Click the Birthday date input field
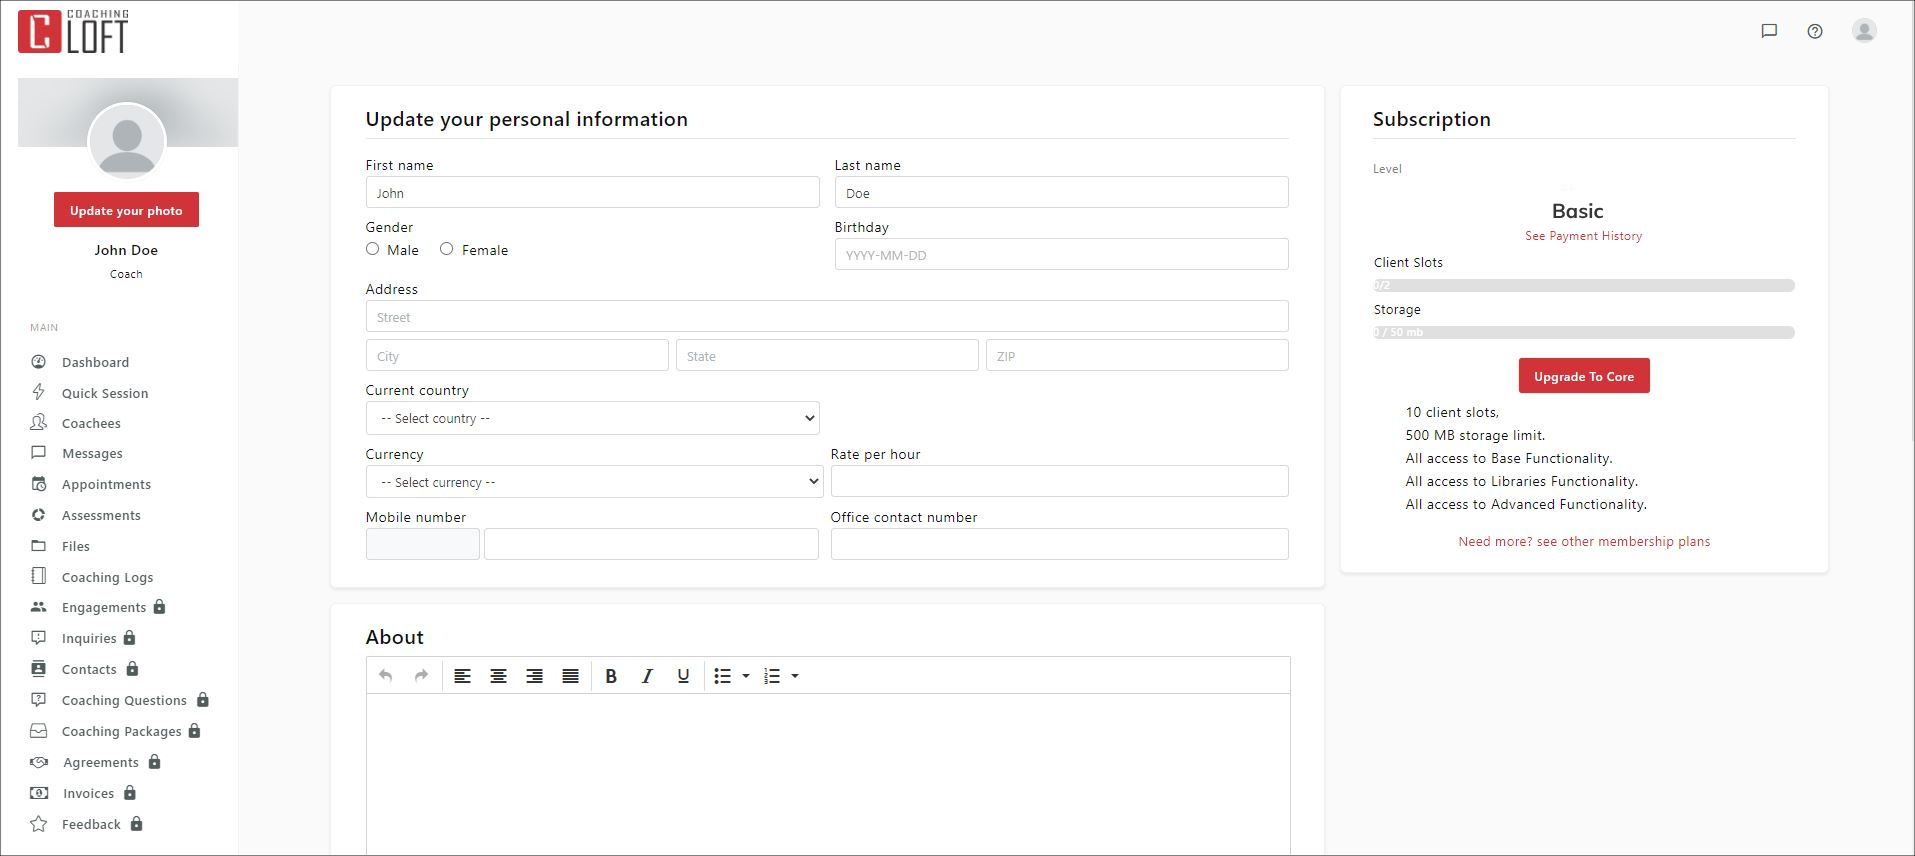 click(1060, 255)
